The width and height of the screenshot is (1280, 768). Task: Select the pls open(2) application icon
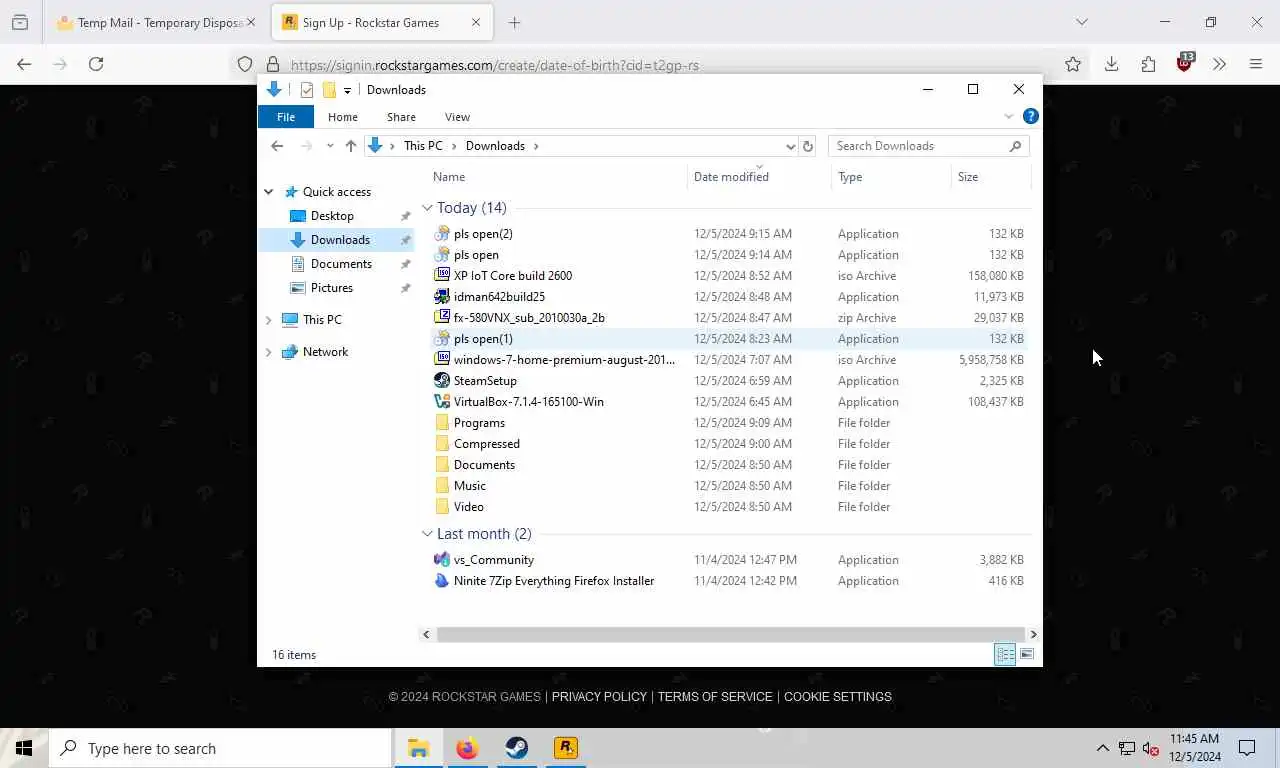coord(442,234)
